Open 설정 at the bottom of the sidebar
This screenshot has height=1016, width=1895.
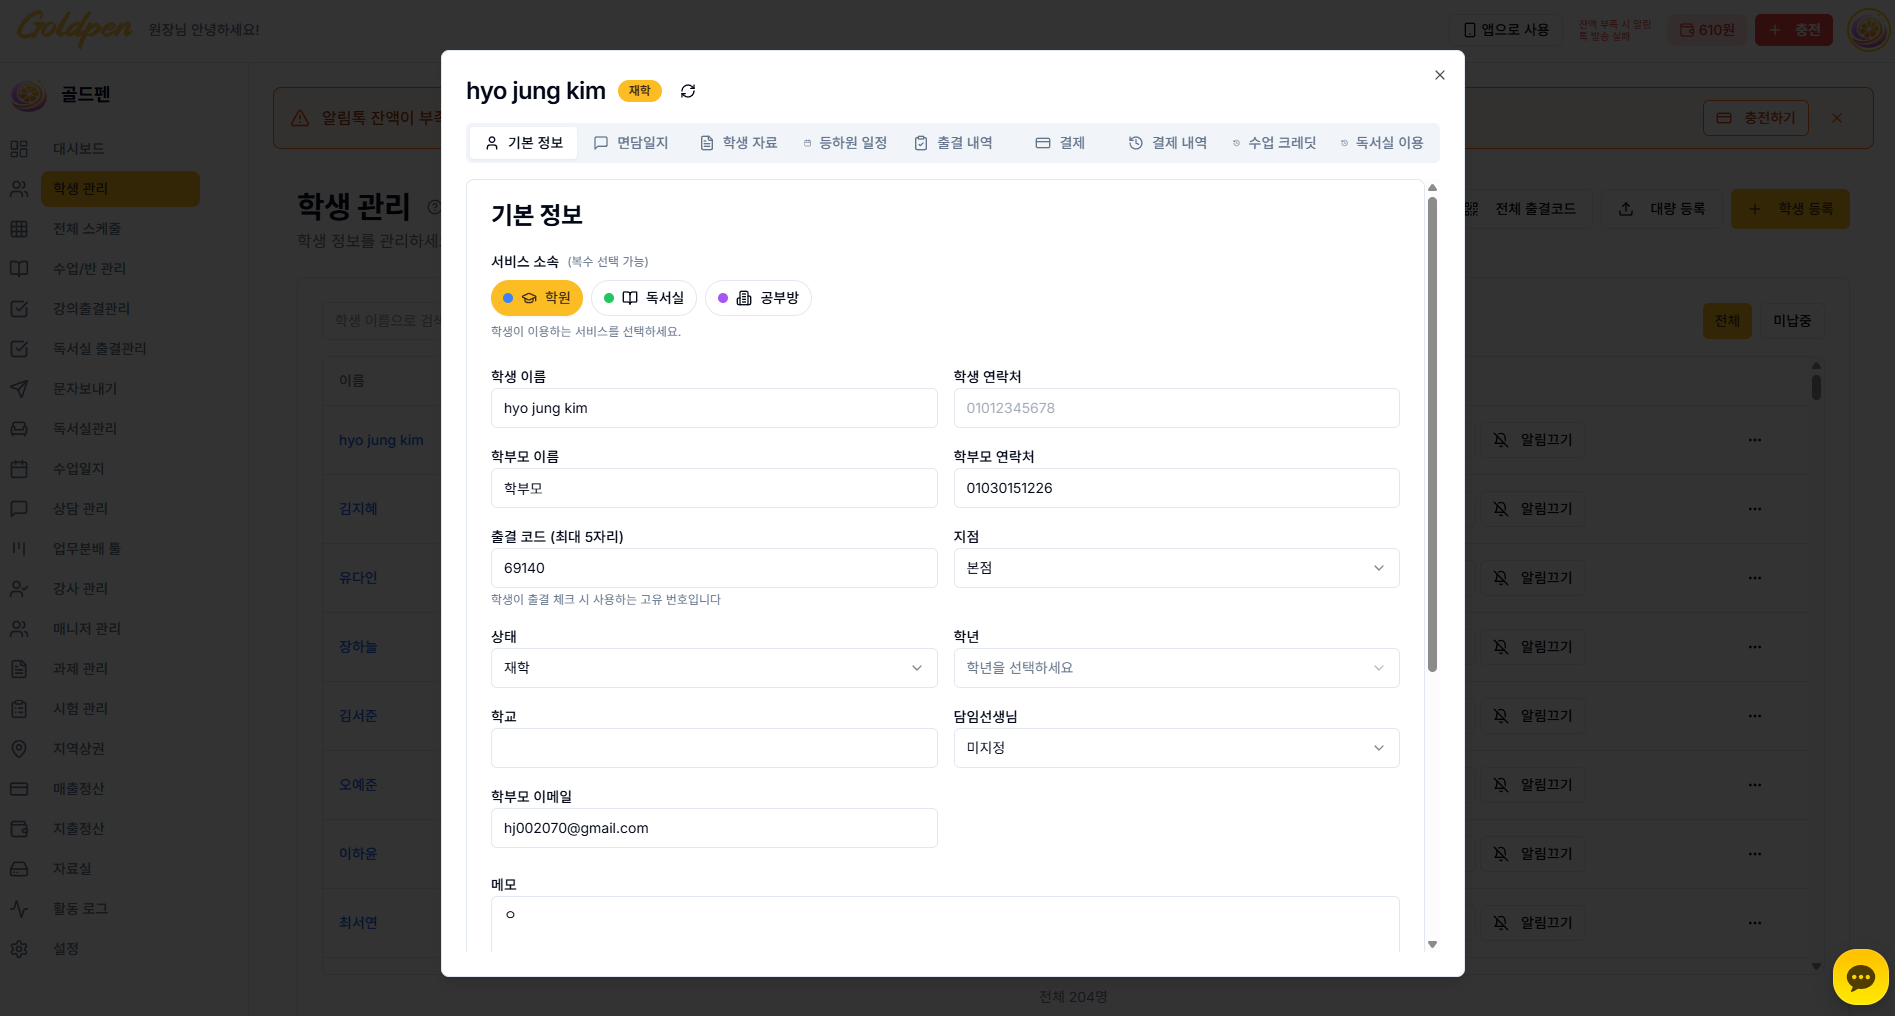(66, 948)
